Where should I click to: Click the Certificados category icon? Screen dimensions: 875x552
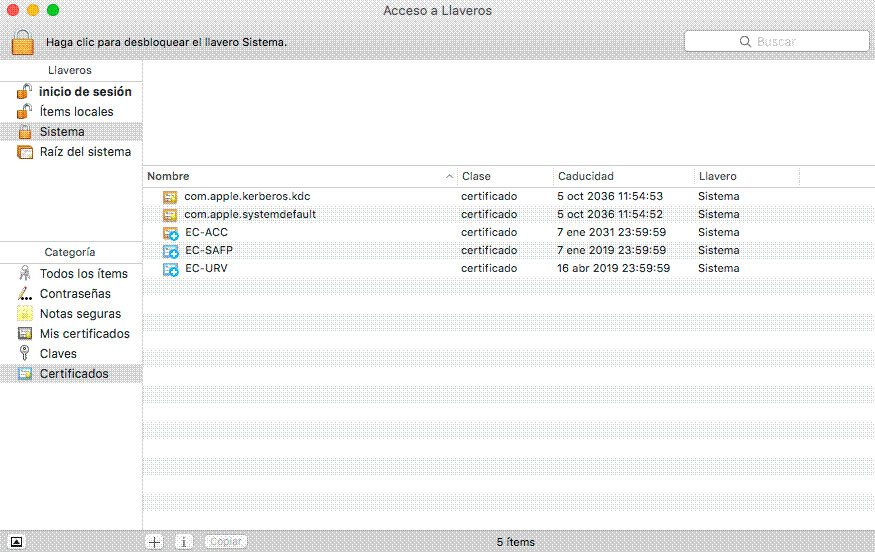(25, 373)
